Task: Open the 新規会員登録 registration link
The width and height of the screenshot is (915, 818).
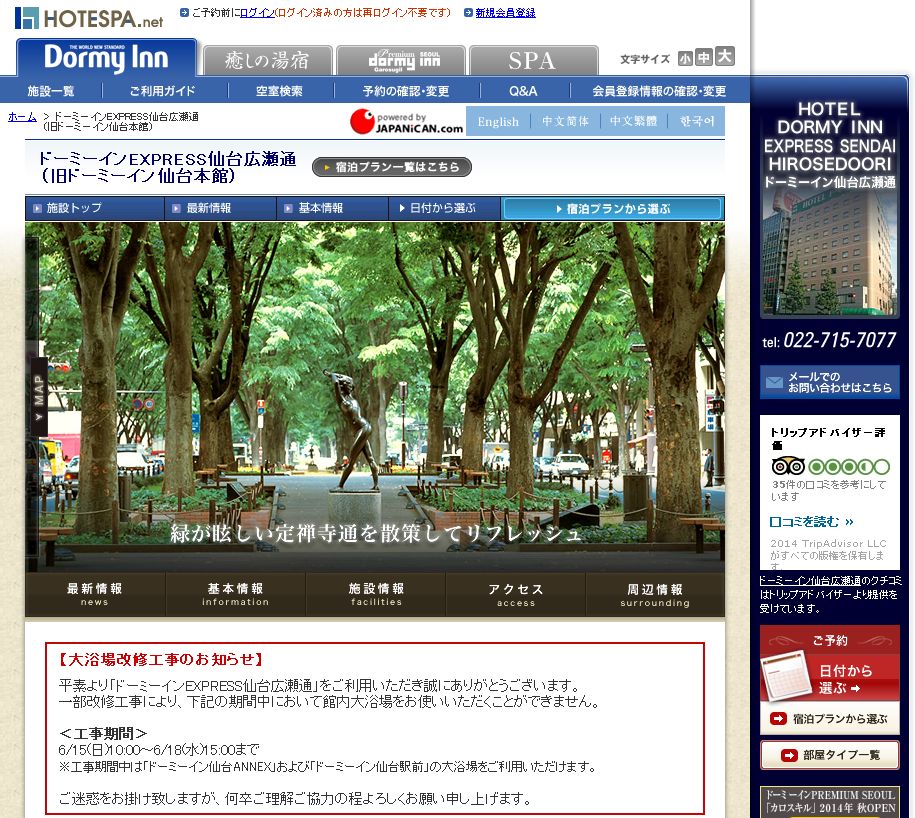Action: coord(505,13)
